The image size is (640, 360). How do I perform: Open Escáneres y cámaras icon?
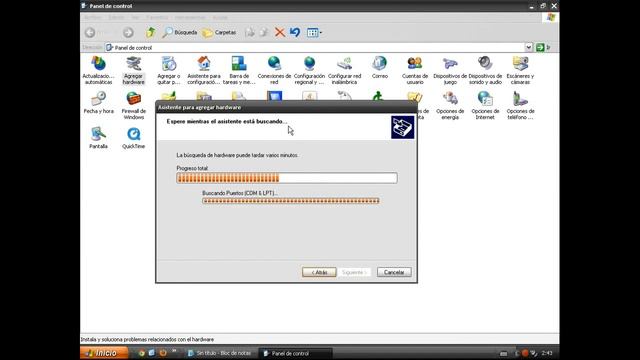point(520,70)
